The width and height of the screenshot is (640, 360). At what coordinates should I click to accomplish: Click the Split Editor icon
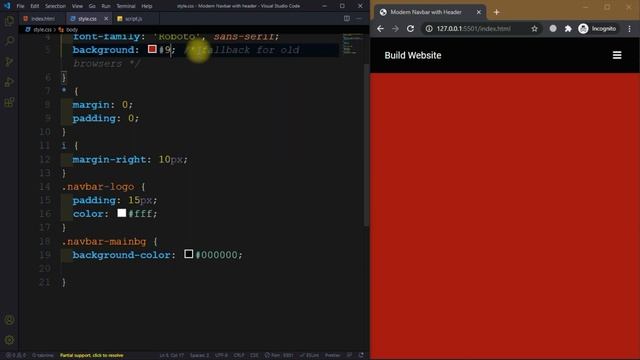(x=347, y=18)
